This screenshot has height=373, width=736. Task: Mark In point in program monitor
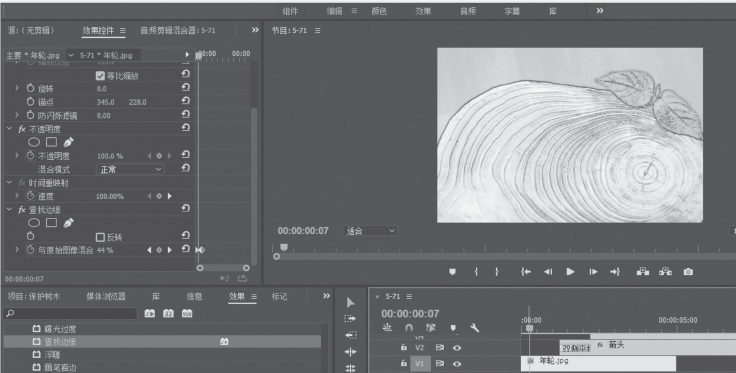pyautogui.click(x=476, y=272)
